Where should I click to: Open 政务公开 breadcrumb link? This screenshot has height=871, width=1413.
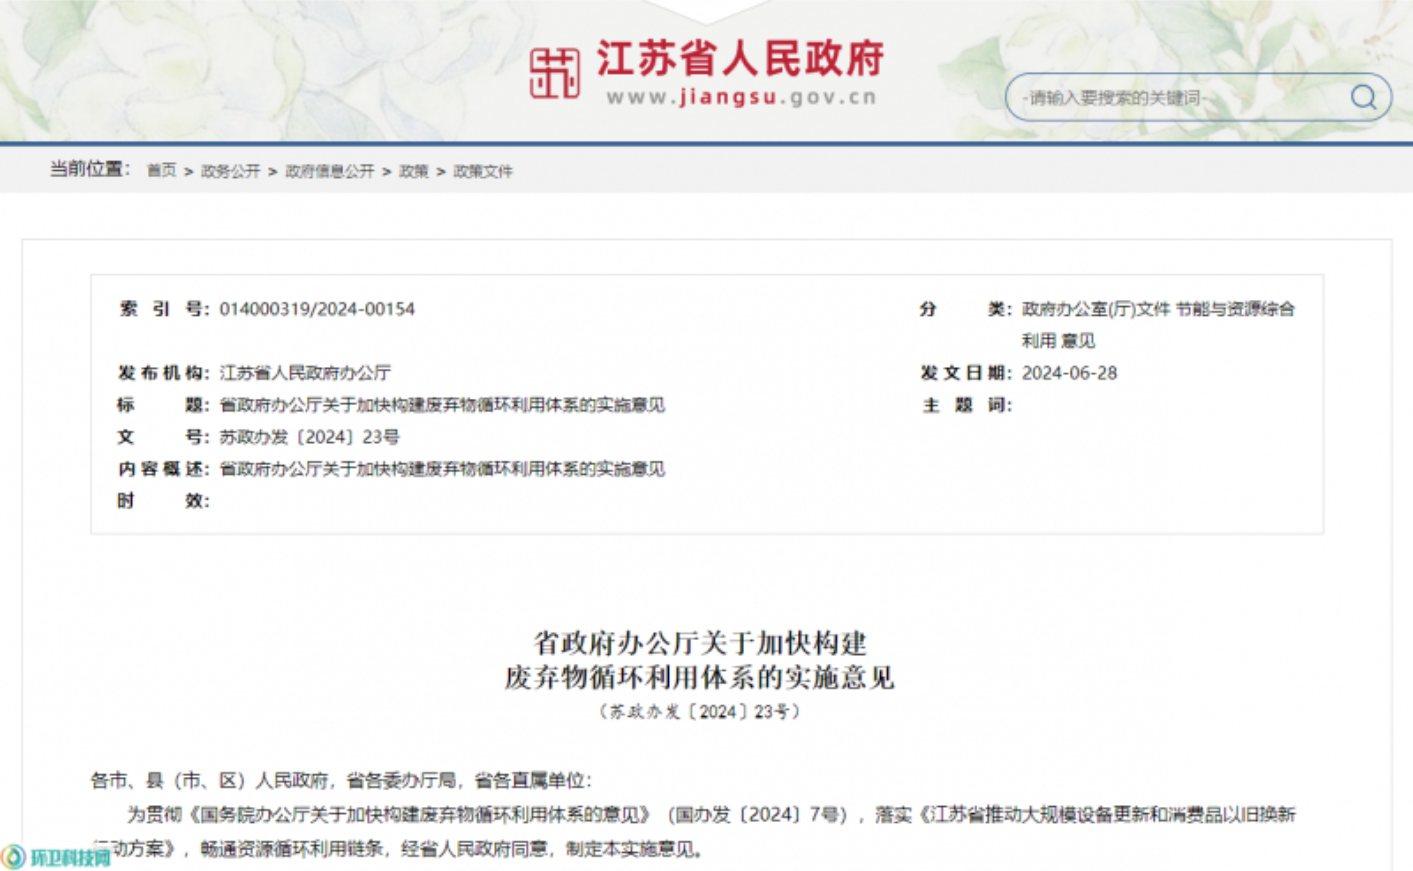(x=230, y=171)
